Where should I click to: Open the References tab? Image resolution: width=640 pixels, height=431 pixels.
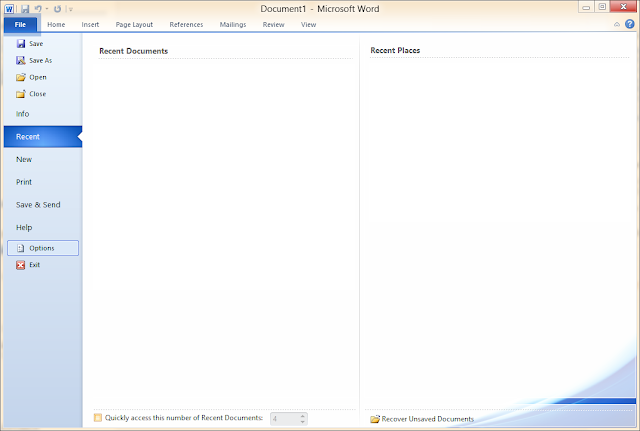click(x=186, y=24)
